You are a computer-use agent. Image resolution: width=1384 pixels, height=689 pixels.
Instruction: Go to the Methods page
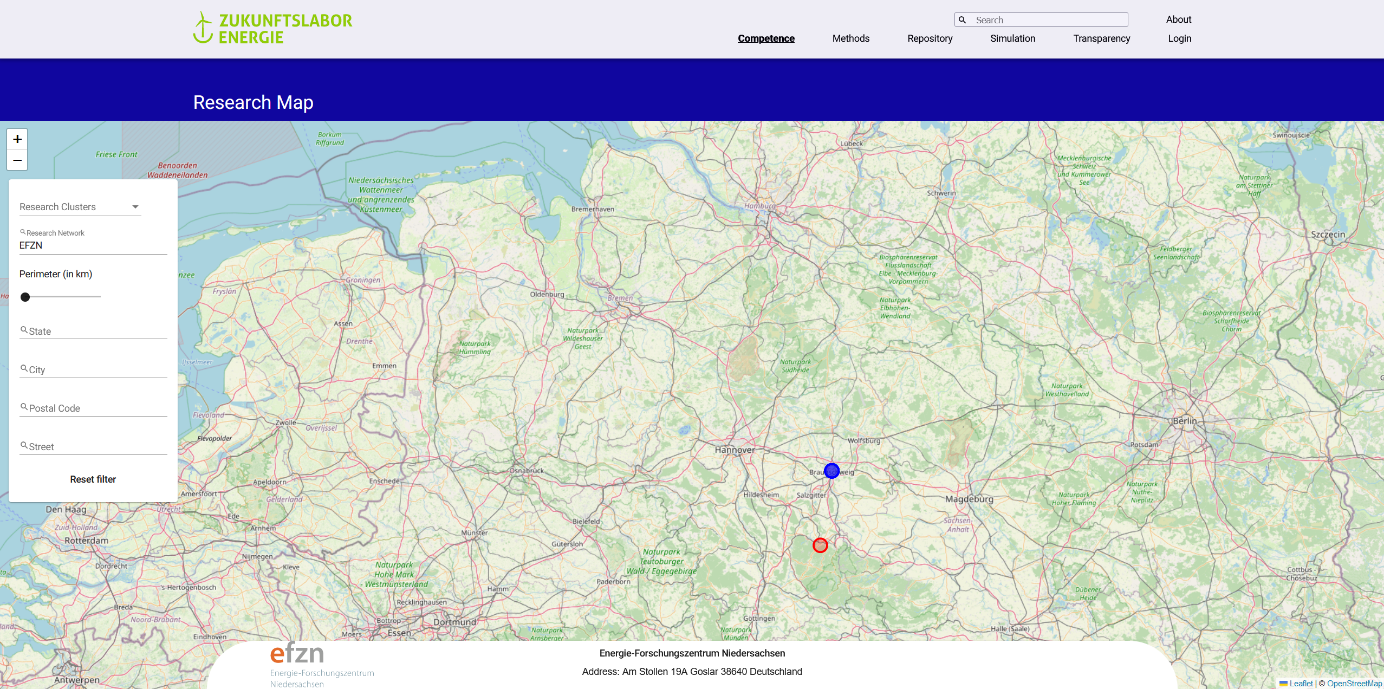(x=851, y=39)
